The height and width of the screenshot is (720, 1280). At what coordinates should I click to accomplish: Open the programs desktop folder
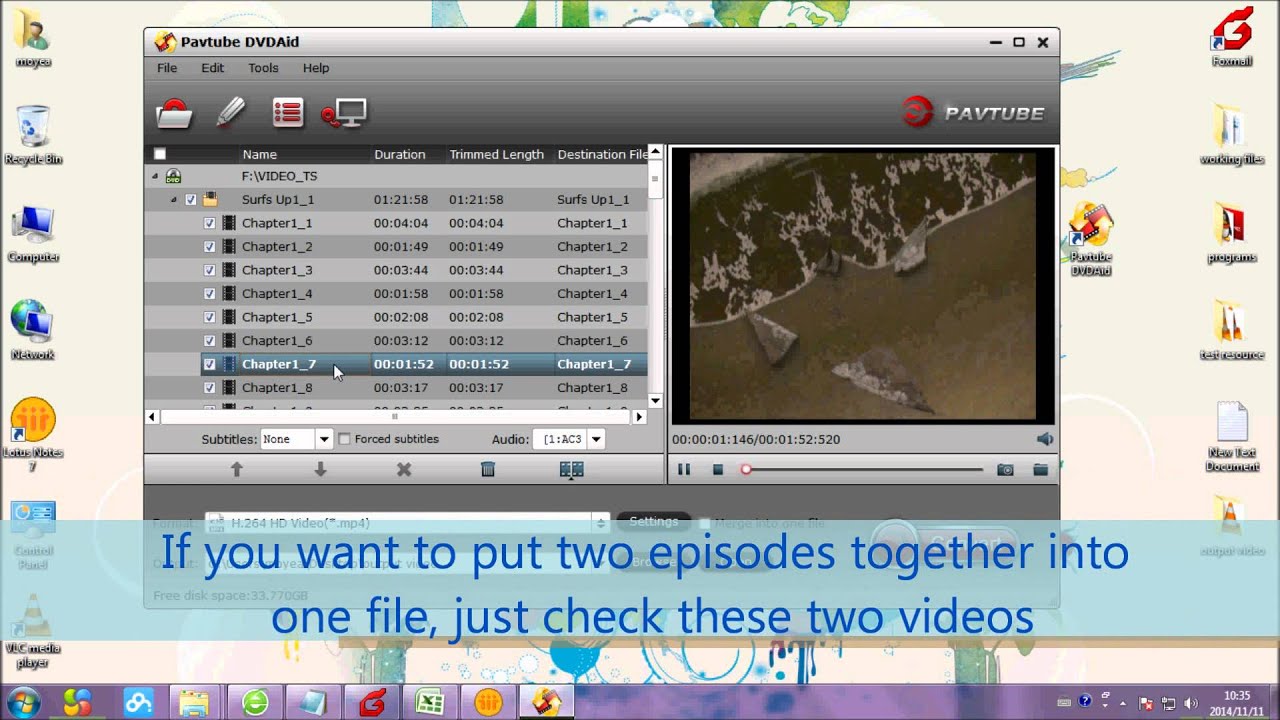point(1232,232)
